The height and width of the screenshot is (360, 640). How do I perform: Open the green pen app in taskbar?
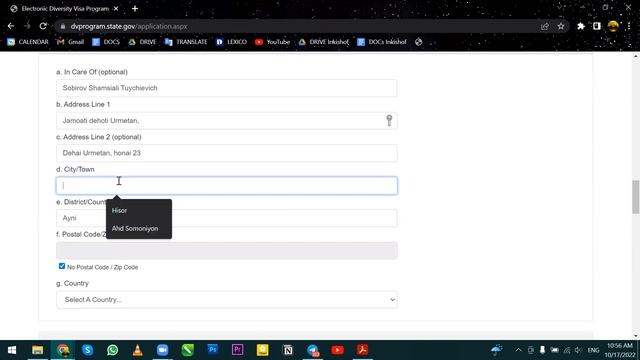click(188, 350)
